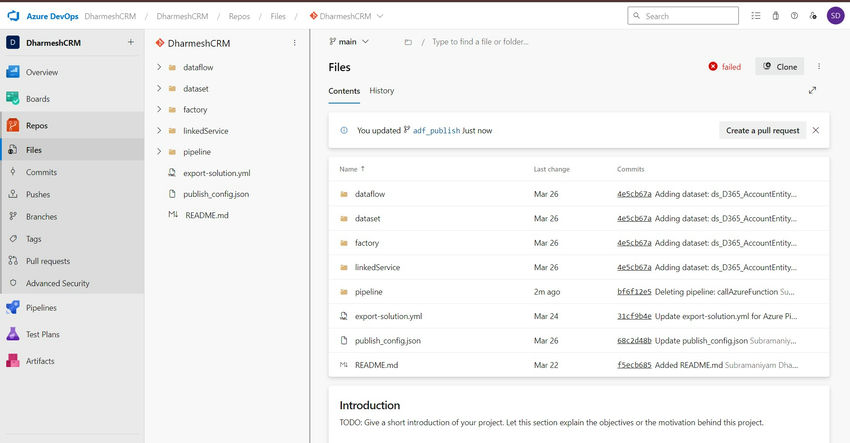Expand the pipeline folder in tree
Screen dimensions: 850x443
pos(159,152)
